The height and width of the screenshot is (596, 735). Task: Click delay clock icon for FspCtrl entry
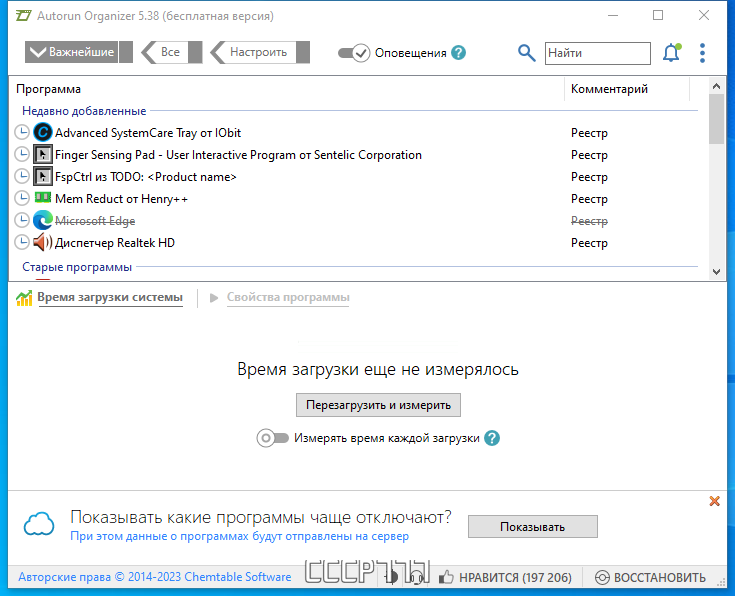click(22, 177)
